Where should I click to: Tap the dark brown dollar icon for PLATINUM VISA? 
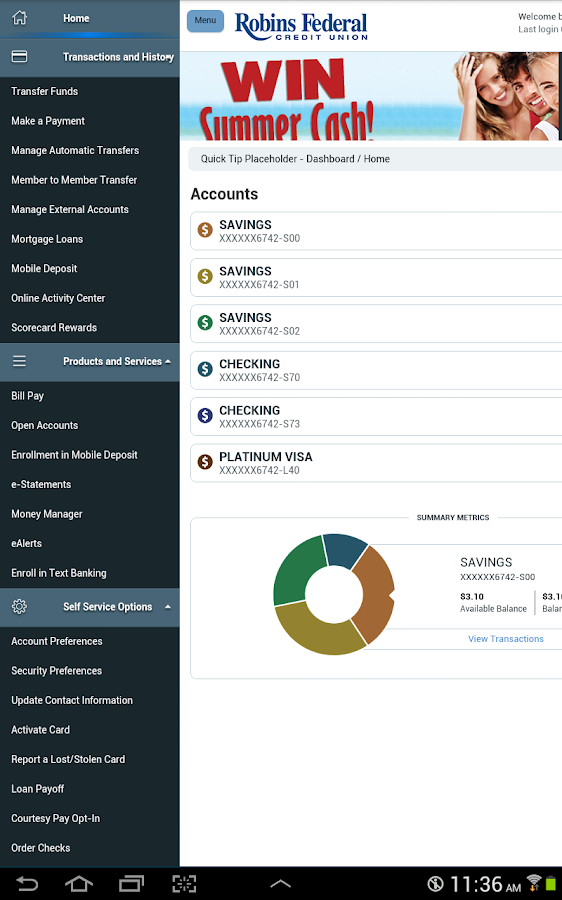click(x=205, y=462)
